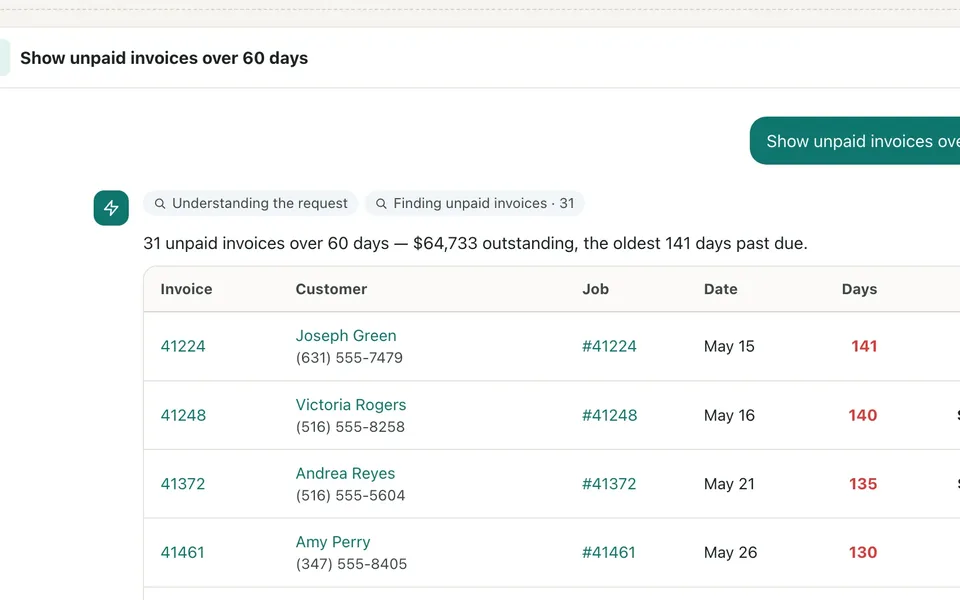
Task: Click the May 26 date cell
Action: pos(730,552)
